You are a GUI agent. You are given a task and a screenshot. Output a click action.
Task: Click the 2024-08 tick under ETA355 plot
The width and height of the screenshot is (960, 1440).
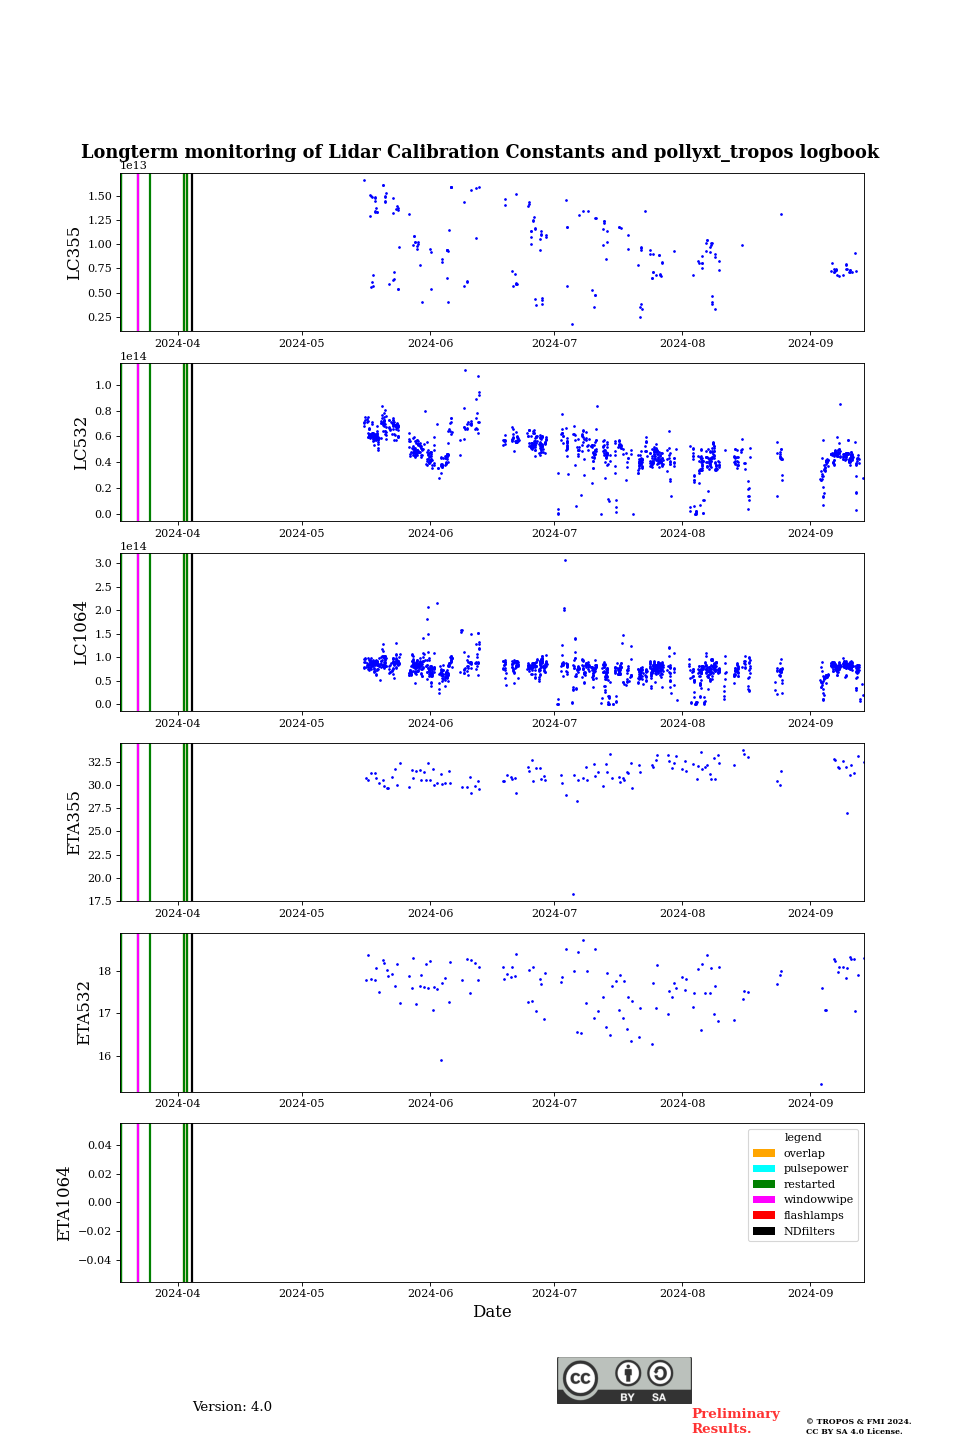(x=682, y=913)
